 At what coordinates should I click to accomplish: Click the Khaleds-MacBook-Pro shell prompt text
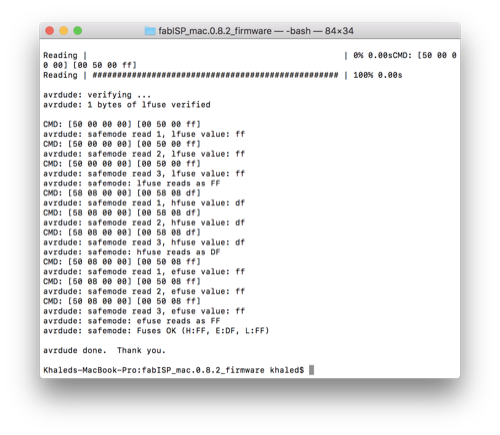pyautogui.click(x=174, y=370)
